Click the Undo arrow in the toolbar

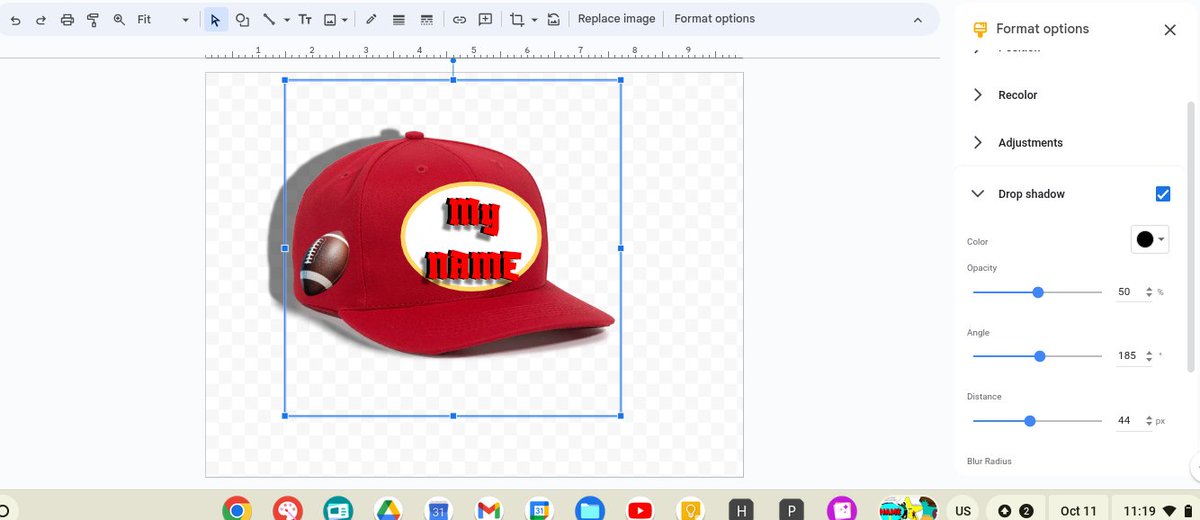click(15, 19)
